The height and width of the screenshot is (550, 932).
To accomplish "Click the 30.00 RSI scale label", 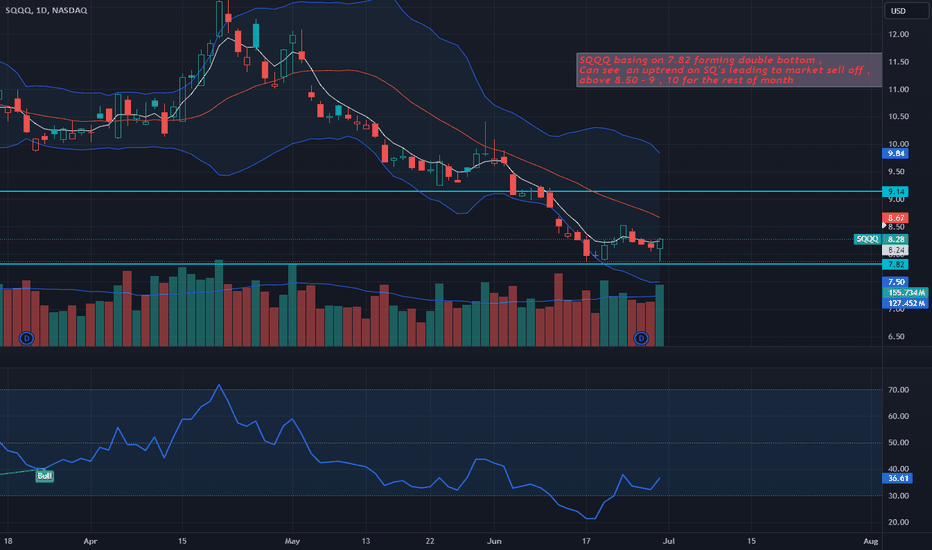I will click(898, 496).
